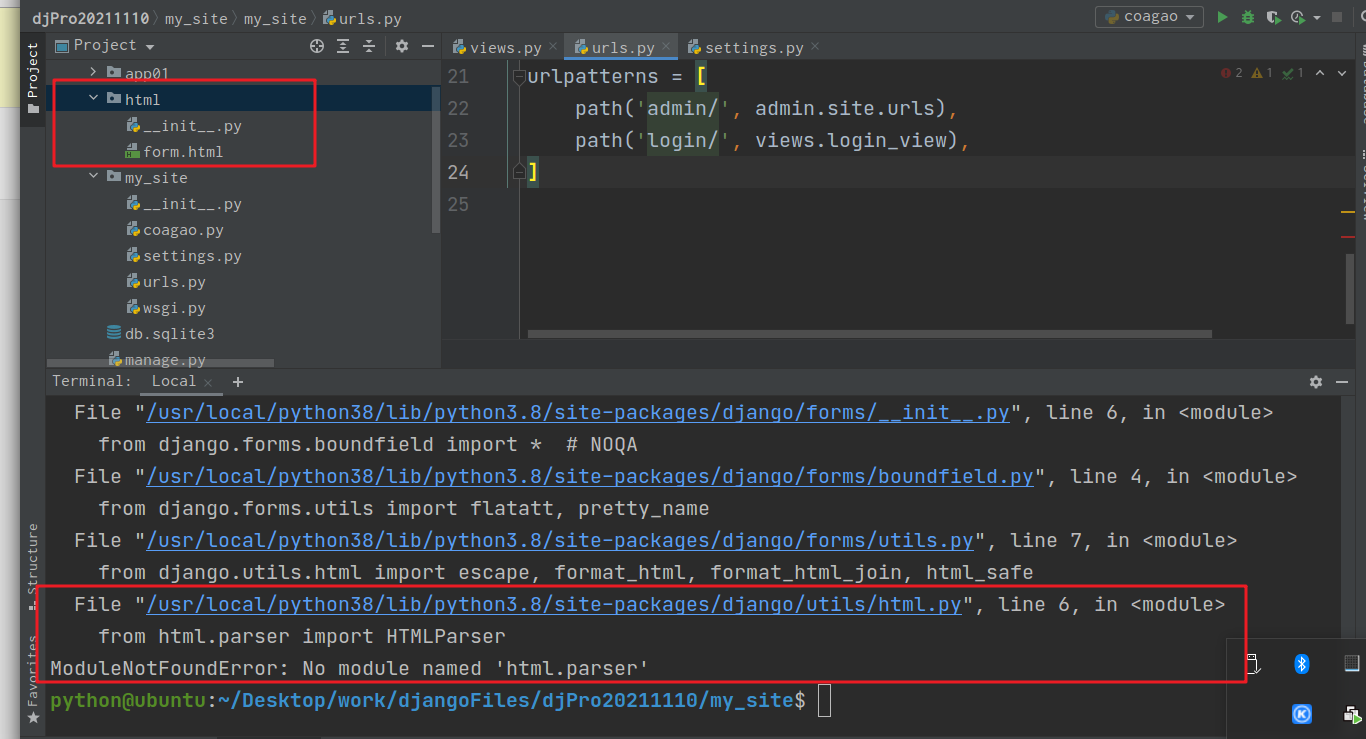Hide the Project tool window
The image size is (1366, 739).
(428, 46)
